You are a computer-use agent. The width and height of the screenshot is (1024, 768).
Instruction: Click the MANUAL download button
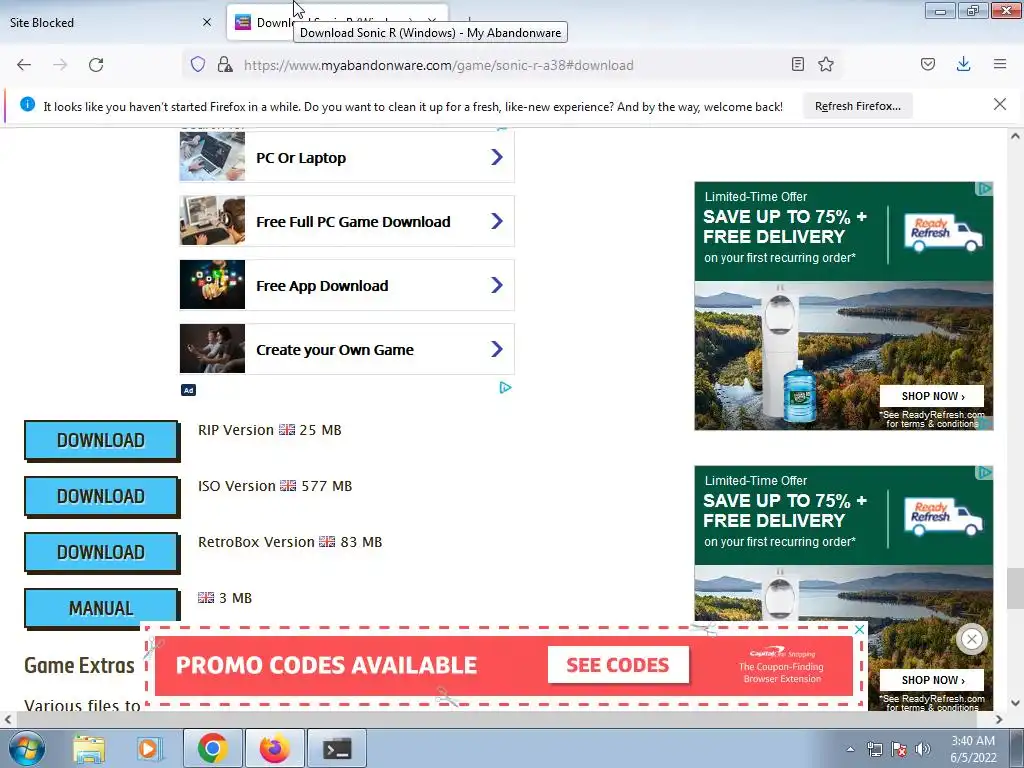(101, 609)
